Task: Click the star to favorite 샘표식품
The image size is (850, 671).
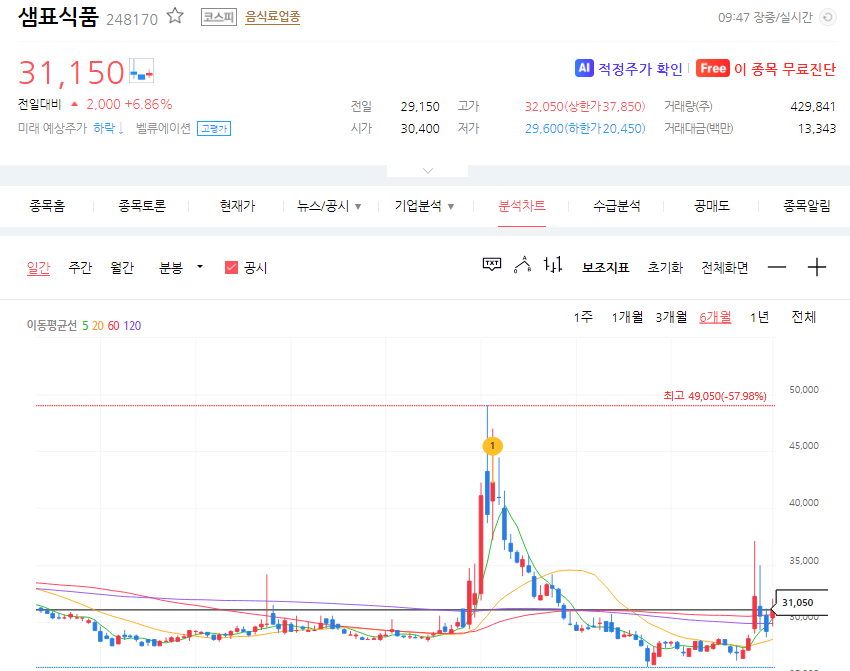Action: tap(174, 16)
